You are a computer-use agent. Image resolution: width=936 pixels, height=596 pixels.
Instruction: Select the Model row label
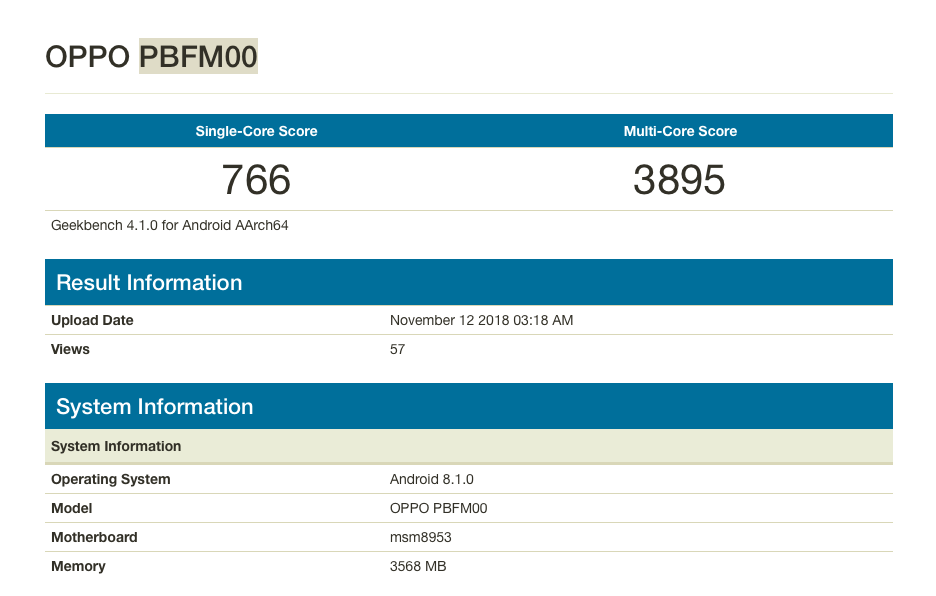(x=72, y=508)
